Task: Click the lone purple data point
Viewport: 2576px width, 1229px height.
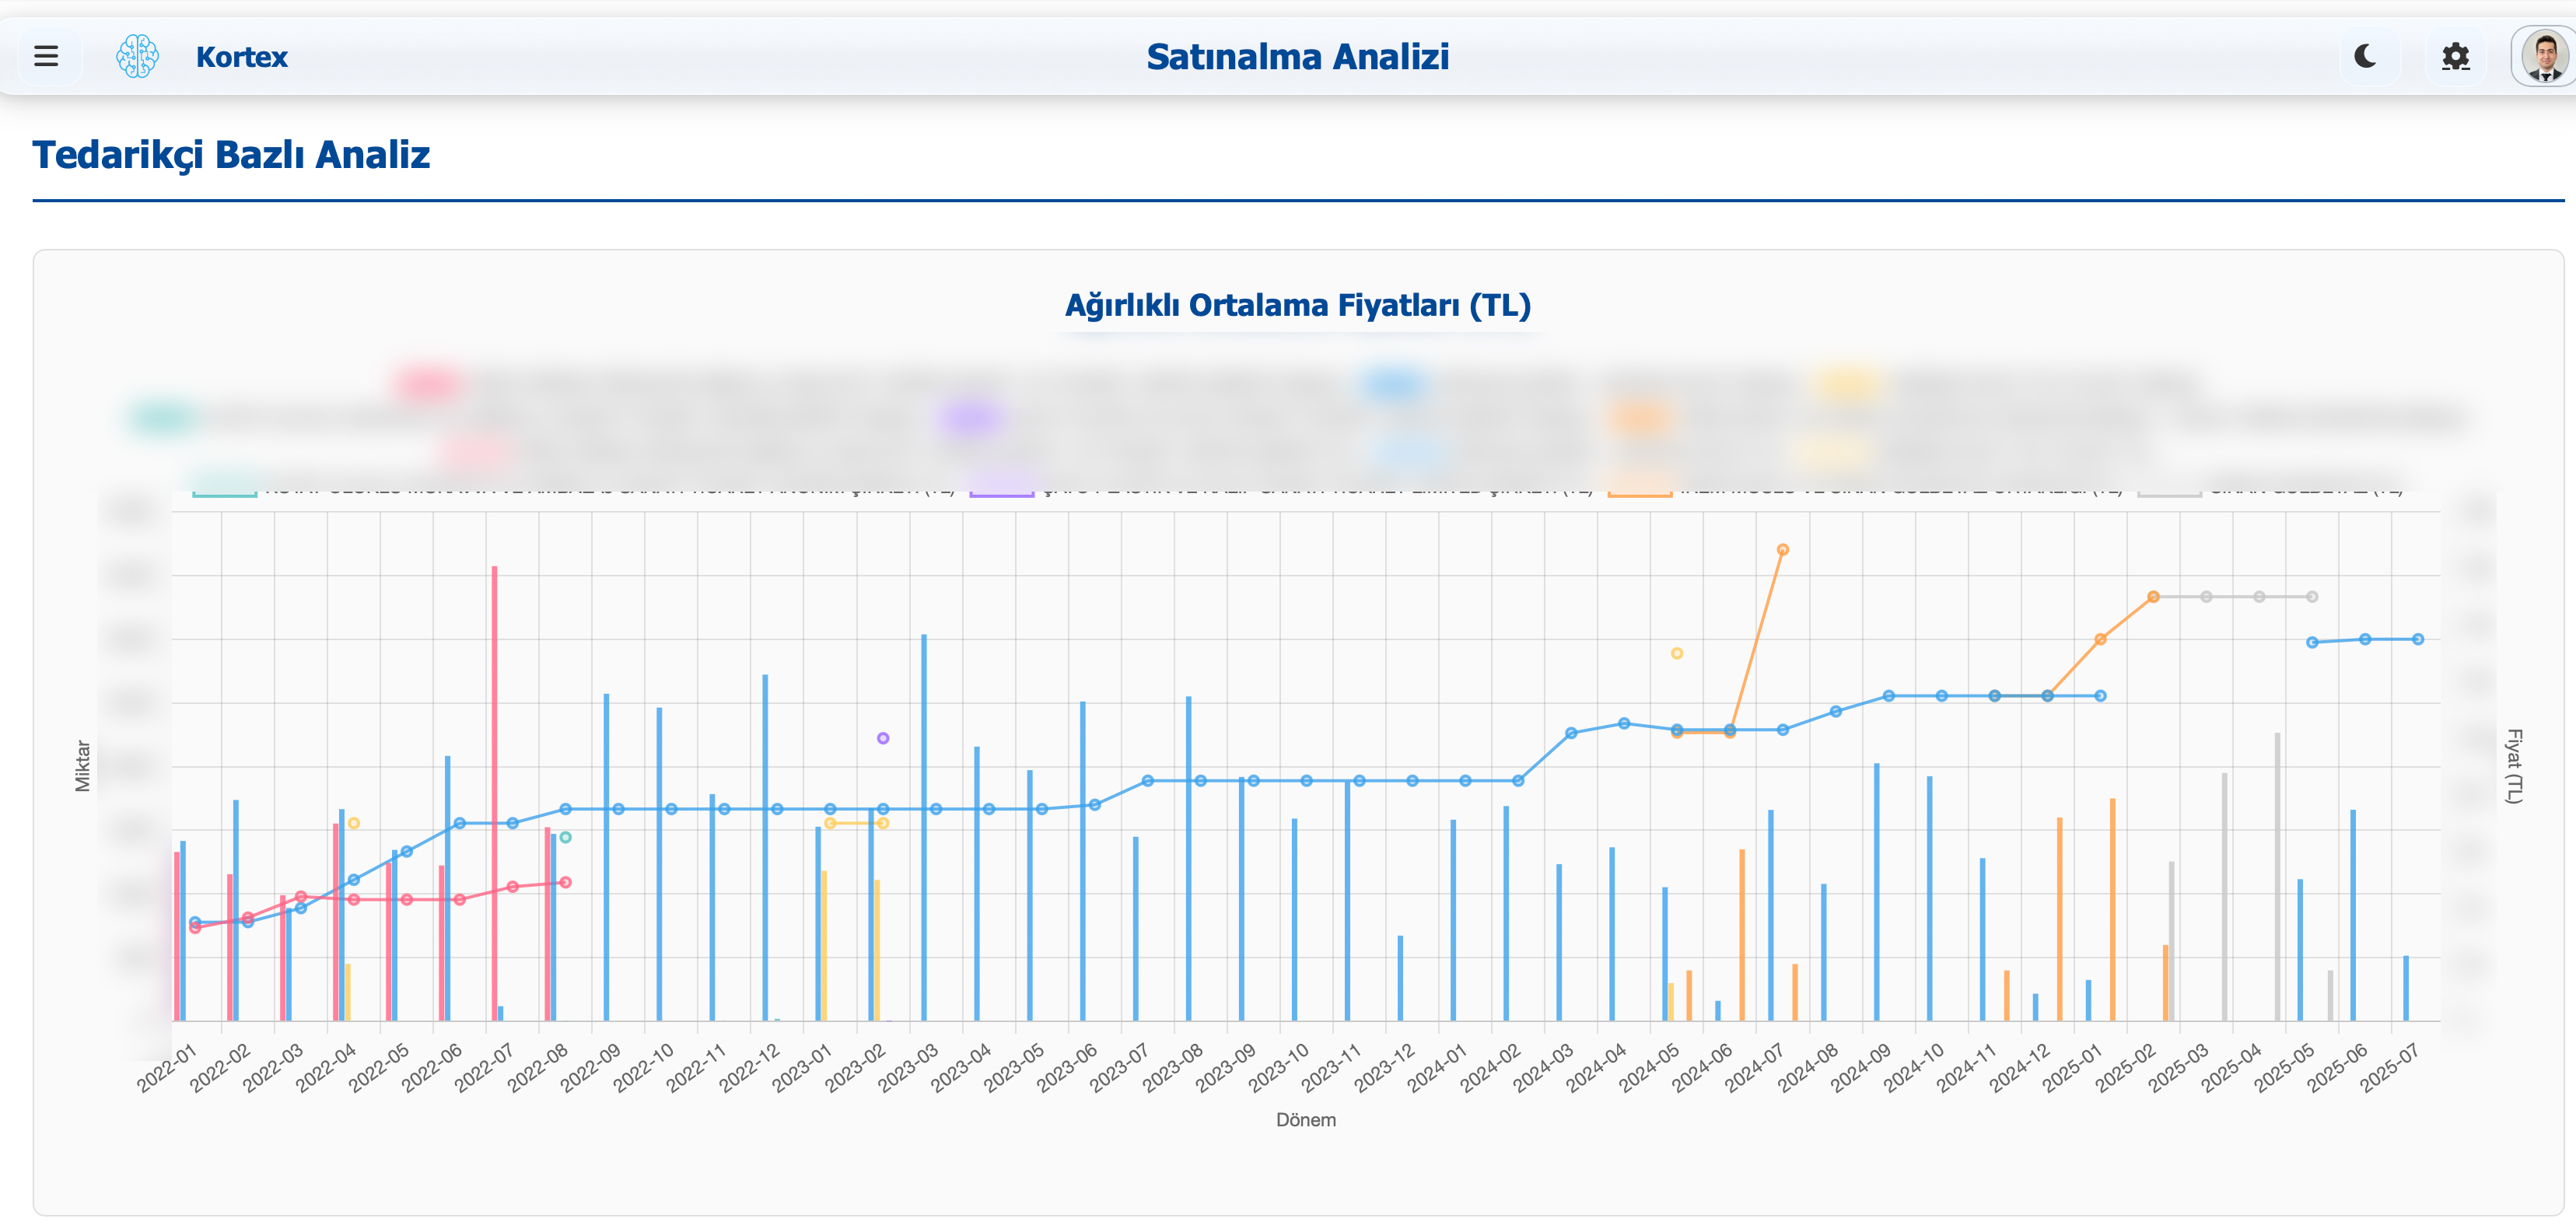Action: 883,738
